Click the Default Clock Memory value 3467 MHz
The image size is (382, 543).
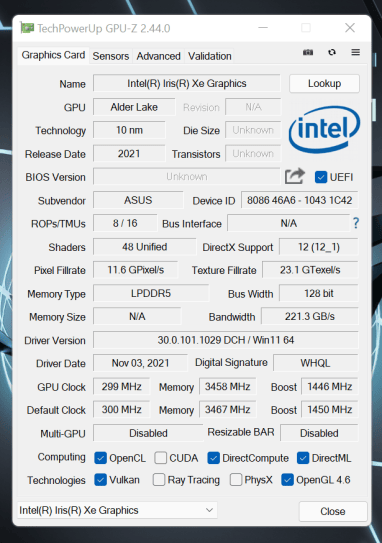228,410
